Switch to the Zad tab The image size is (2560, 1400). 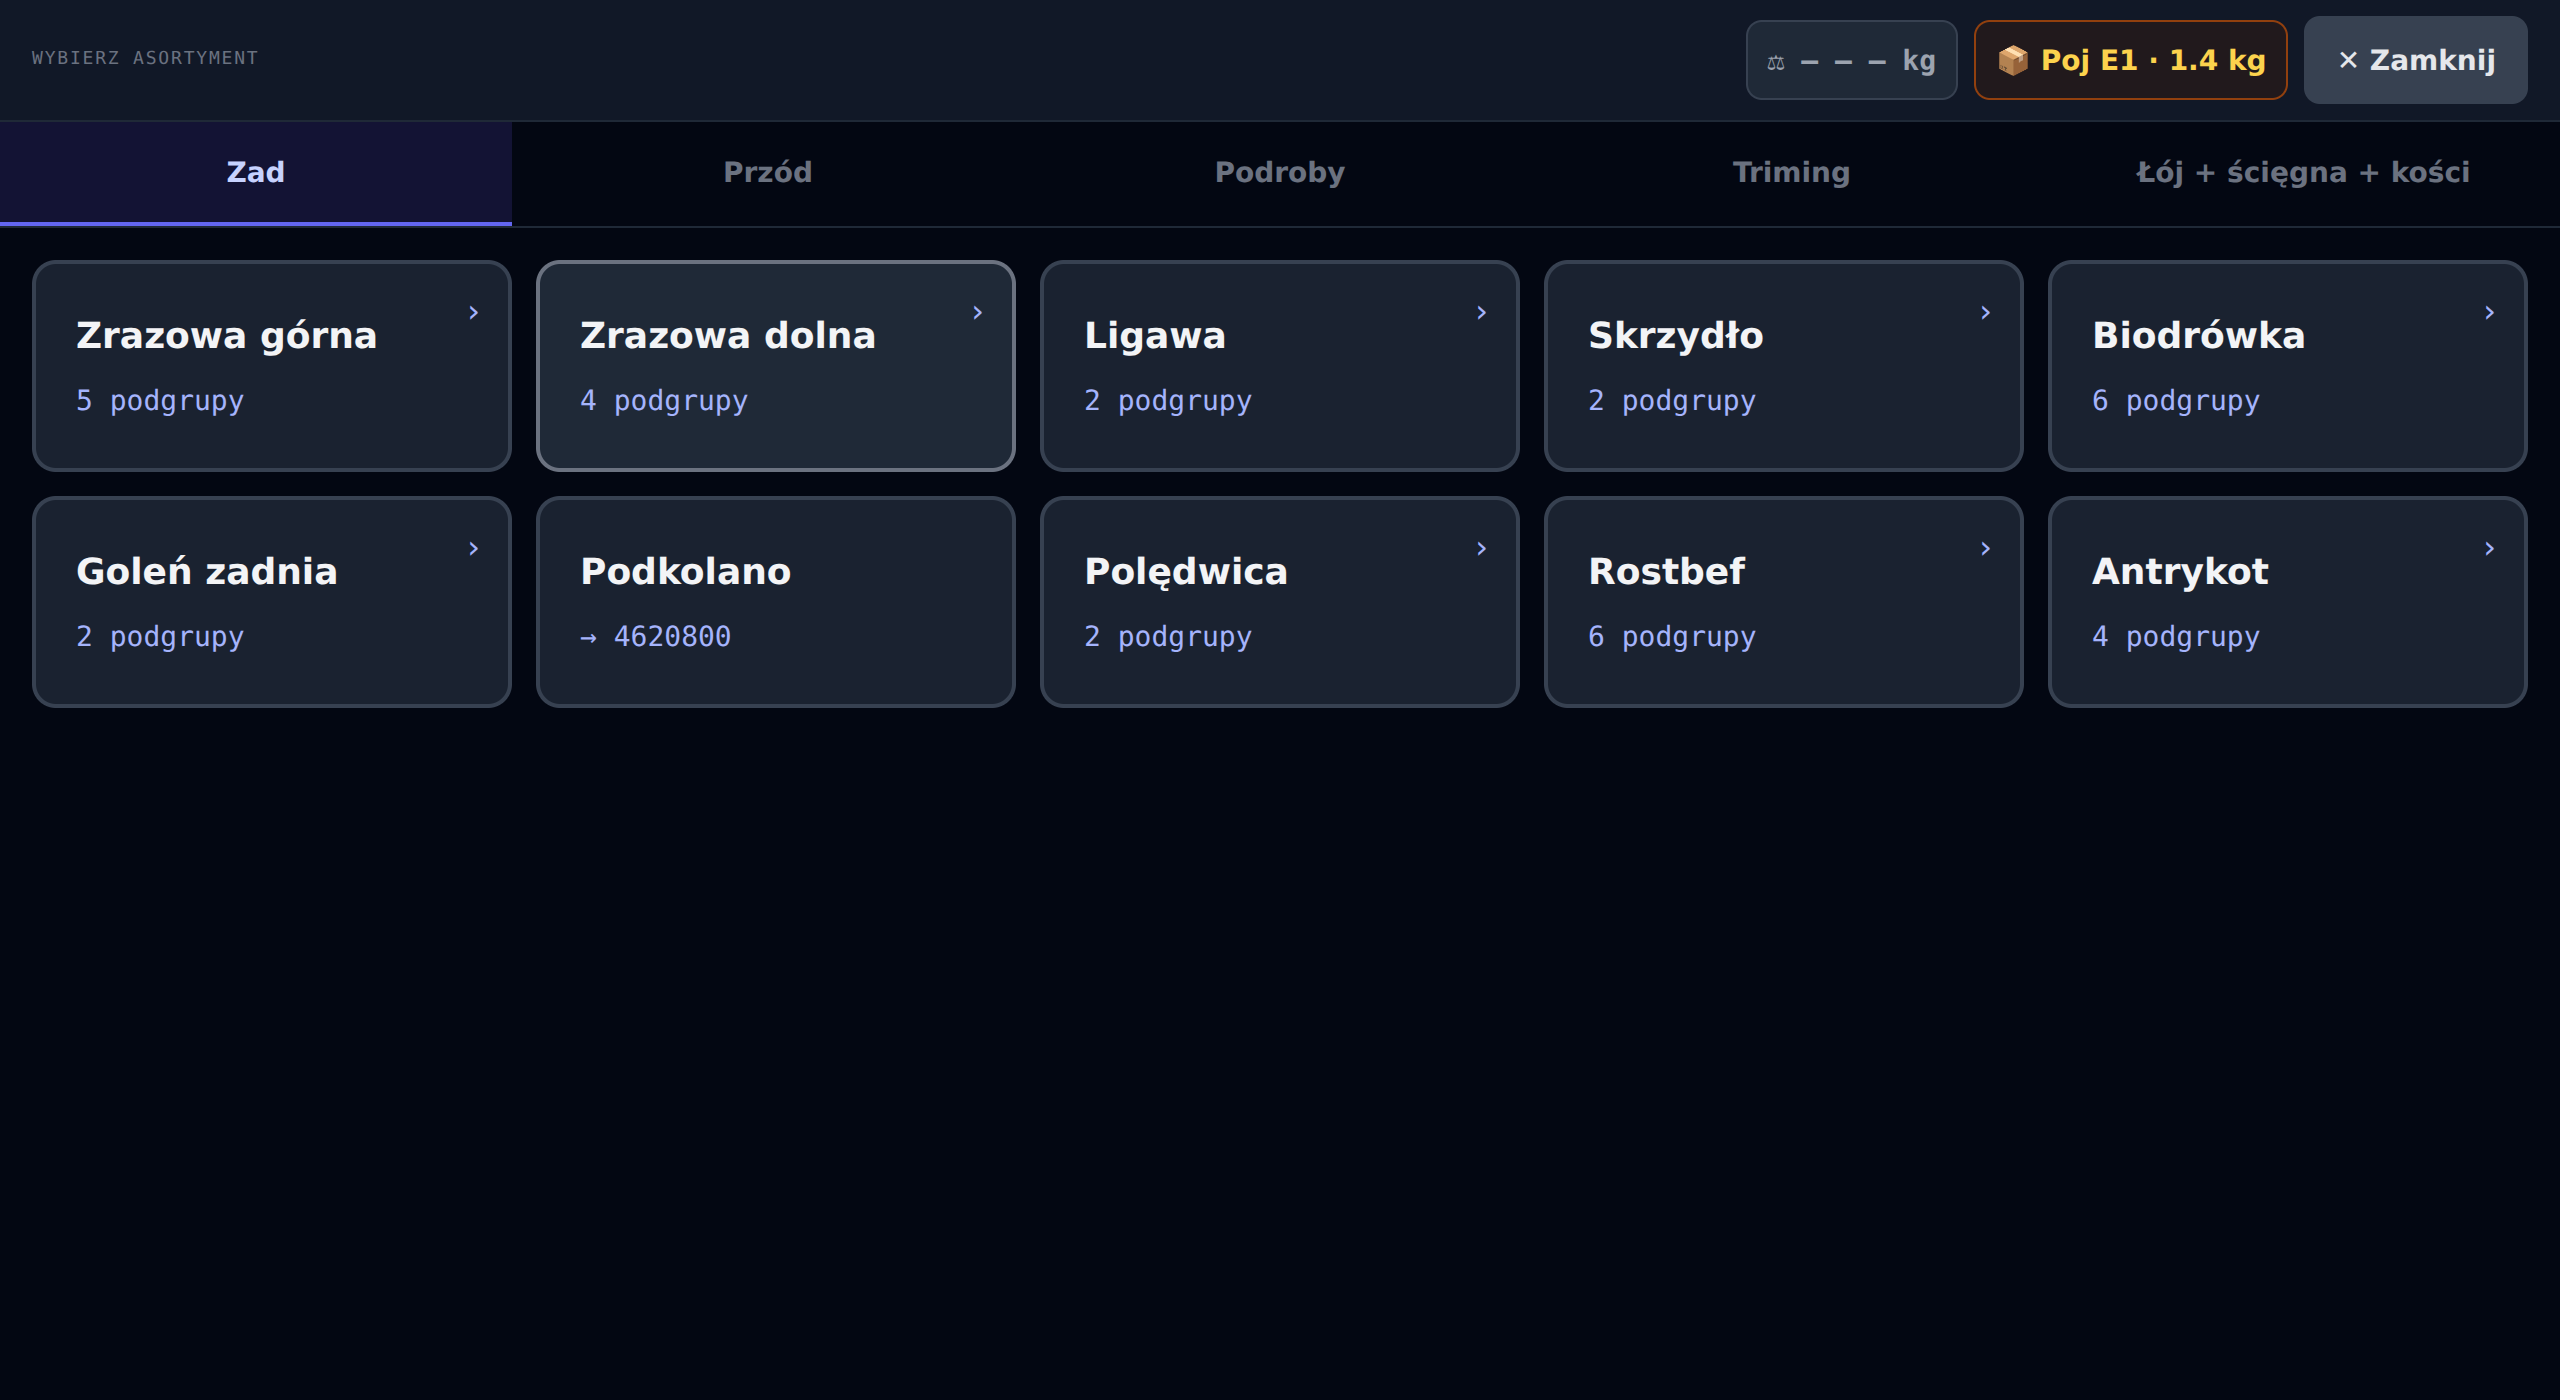click(x=256, y=173)
